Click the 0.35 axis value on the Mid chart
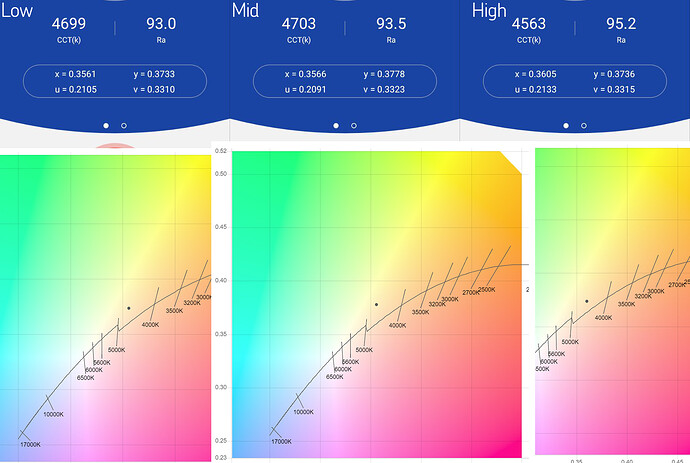The image size is (690, 463). (221, 334)
